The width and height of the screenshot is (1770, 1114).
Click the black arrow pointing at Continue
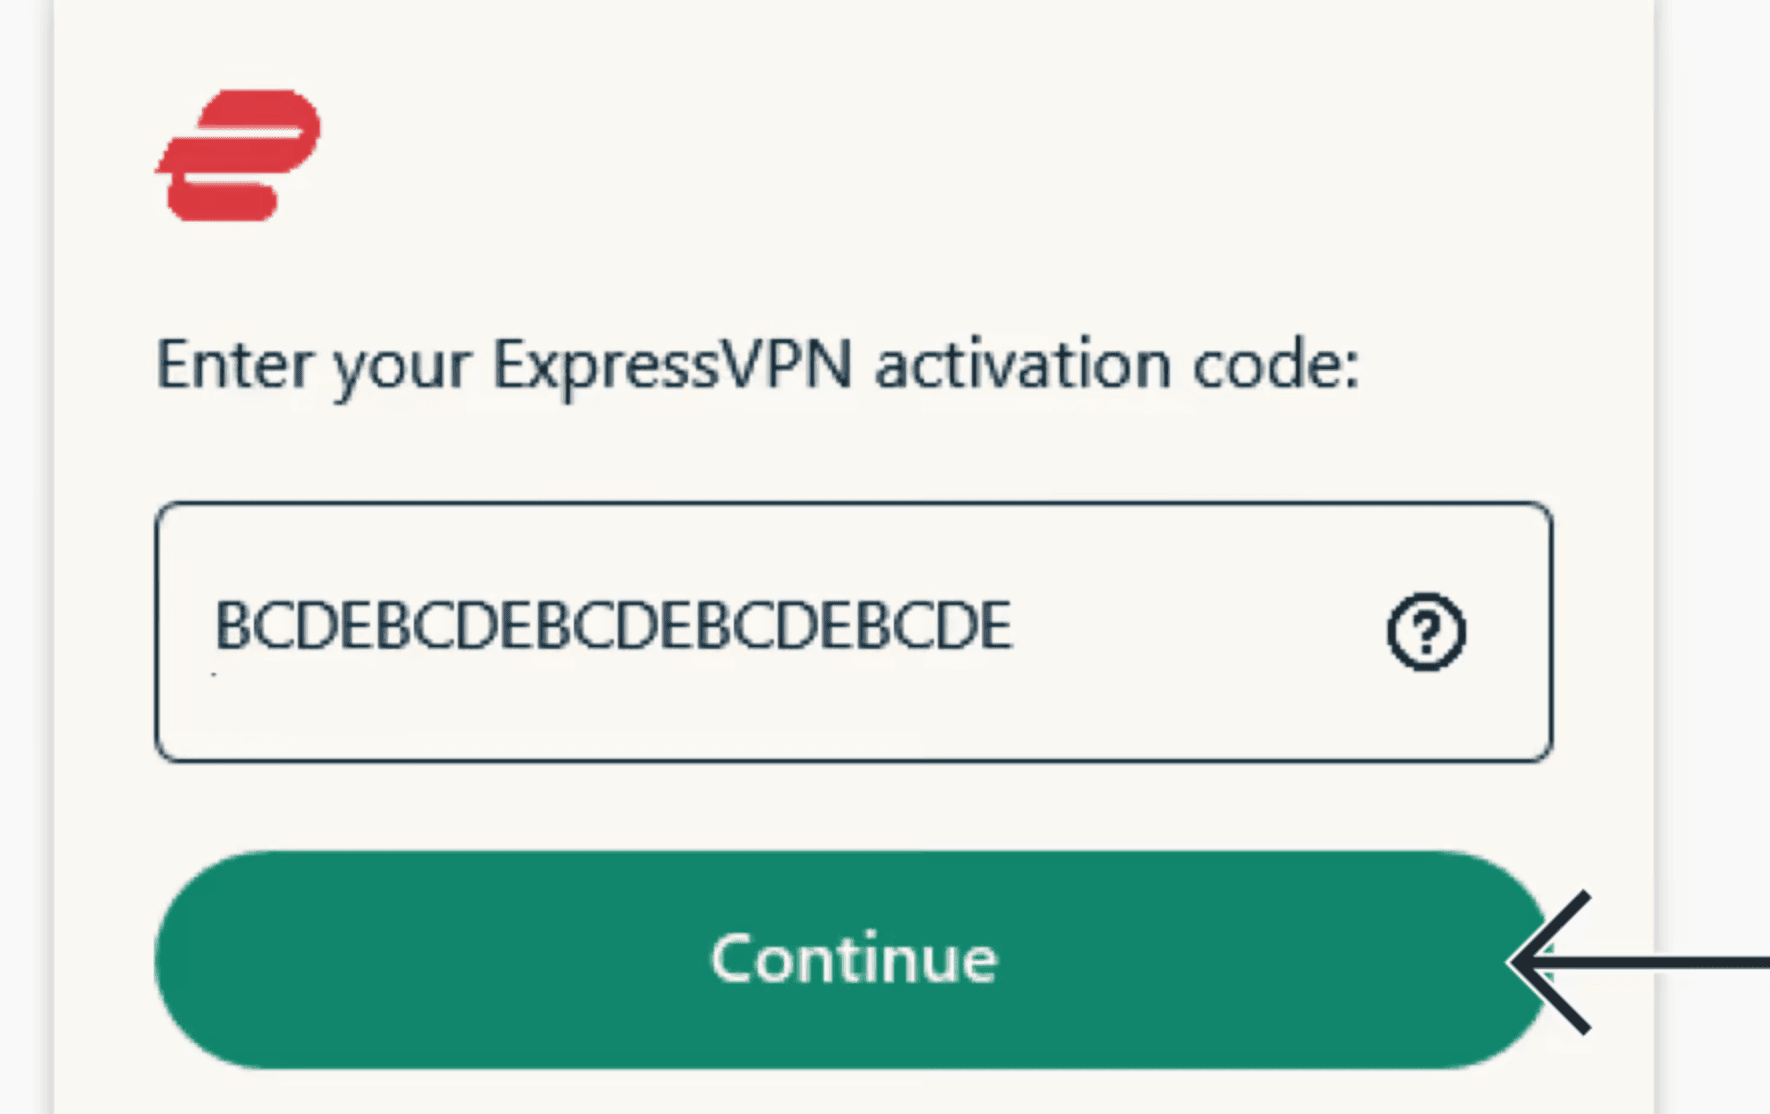tap(1638, 962)
